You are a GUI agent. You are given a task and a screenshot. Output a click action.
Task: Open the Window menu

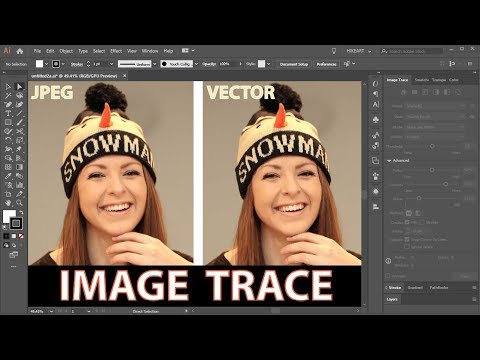[x=150, y=51]
